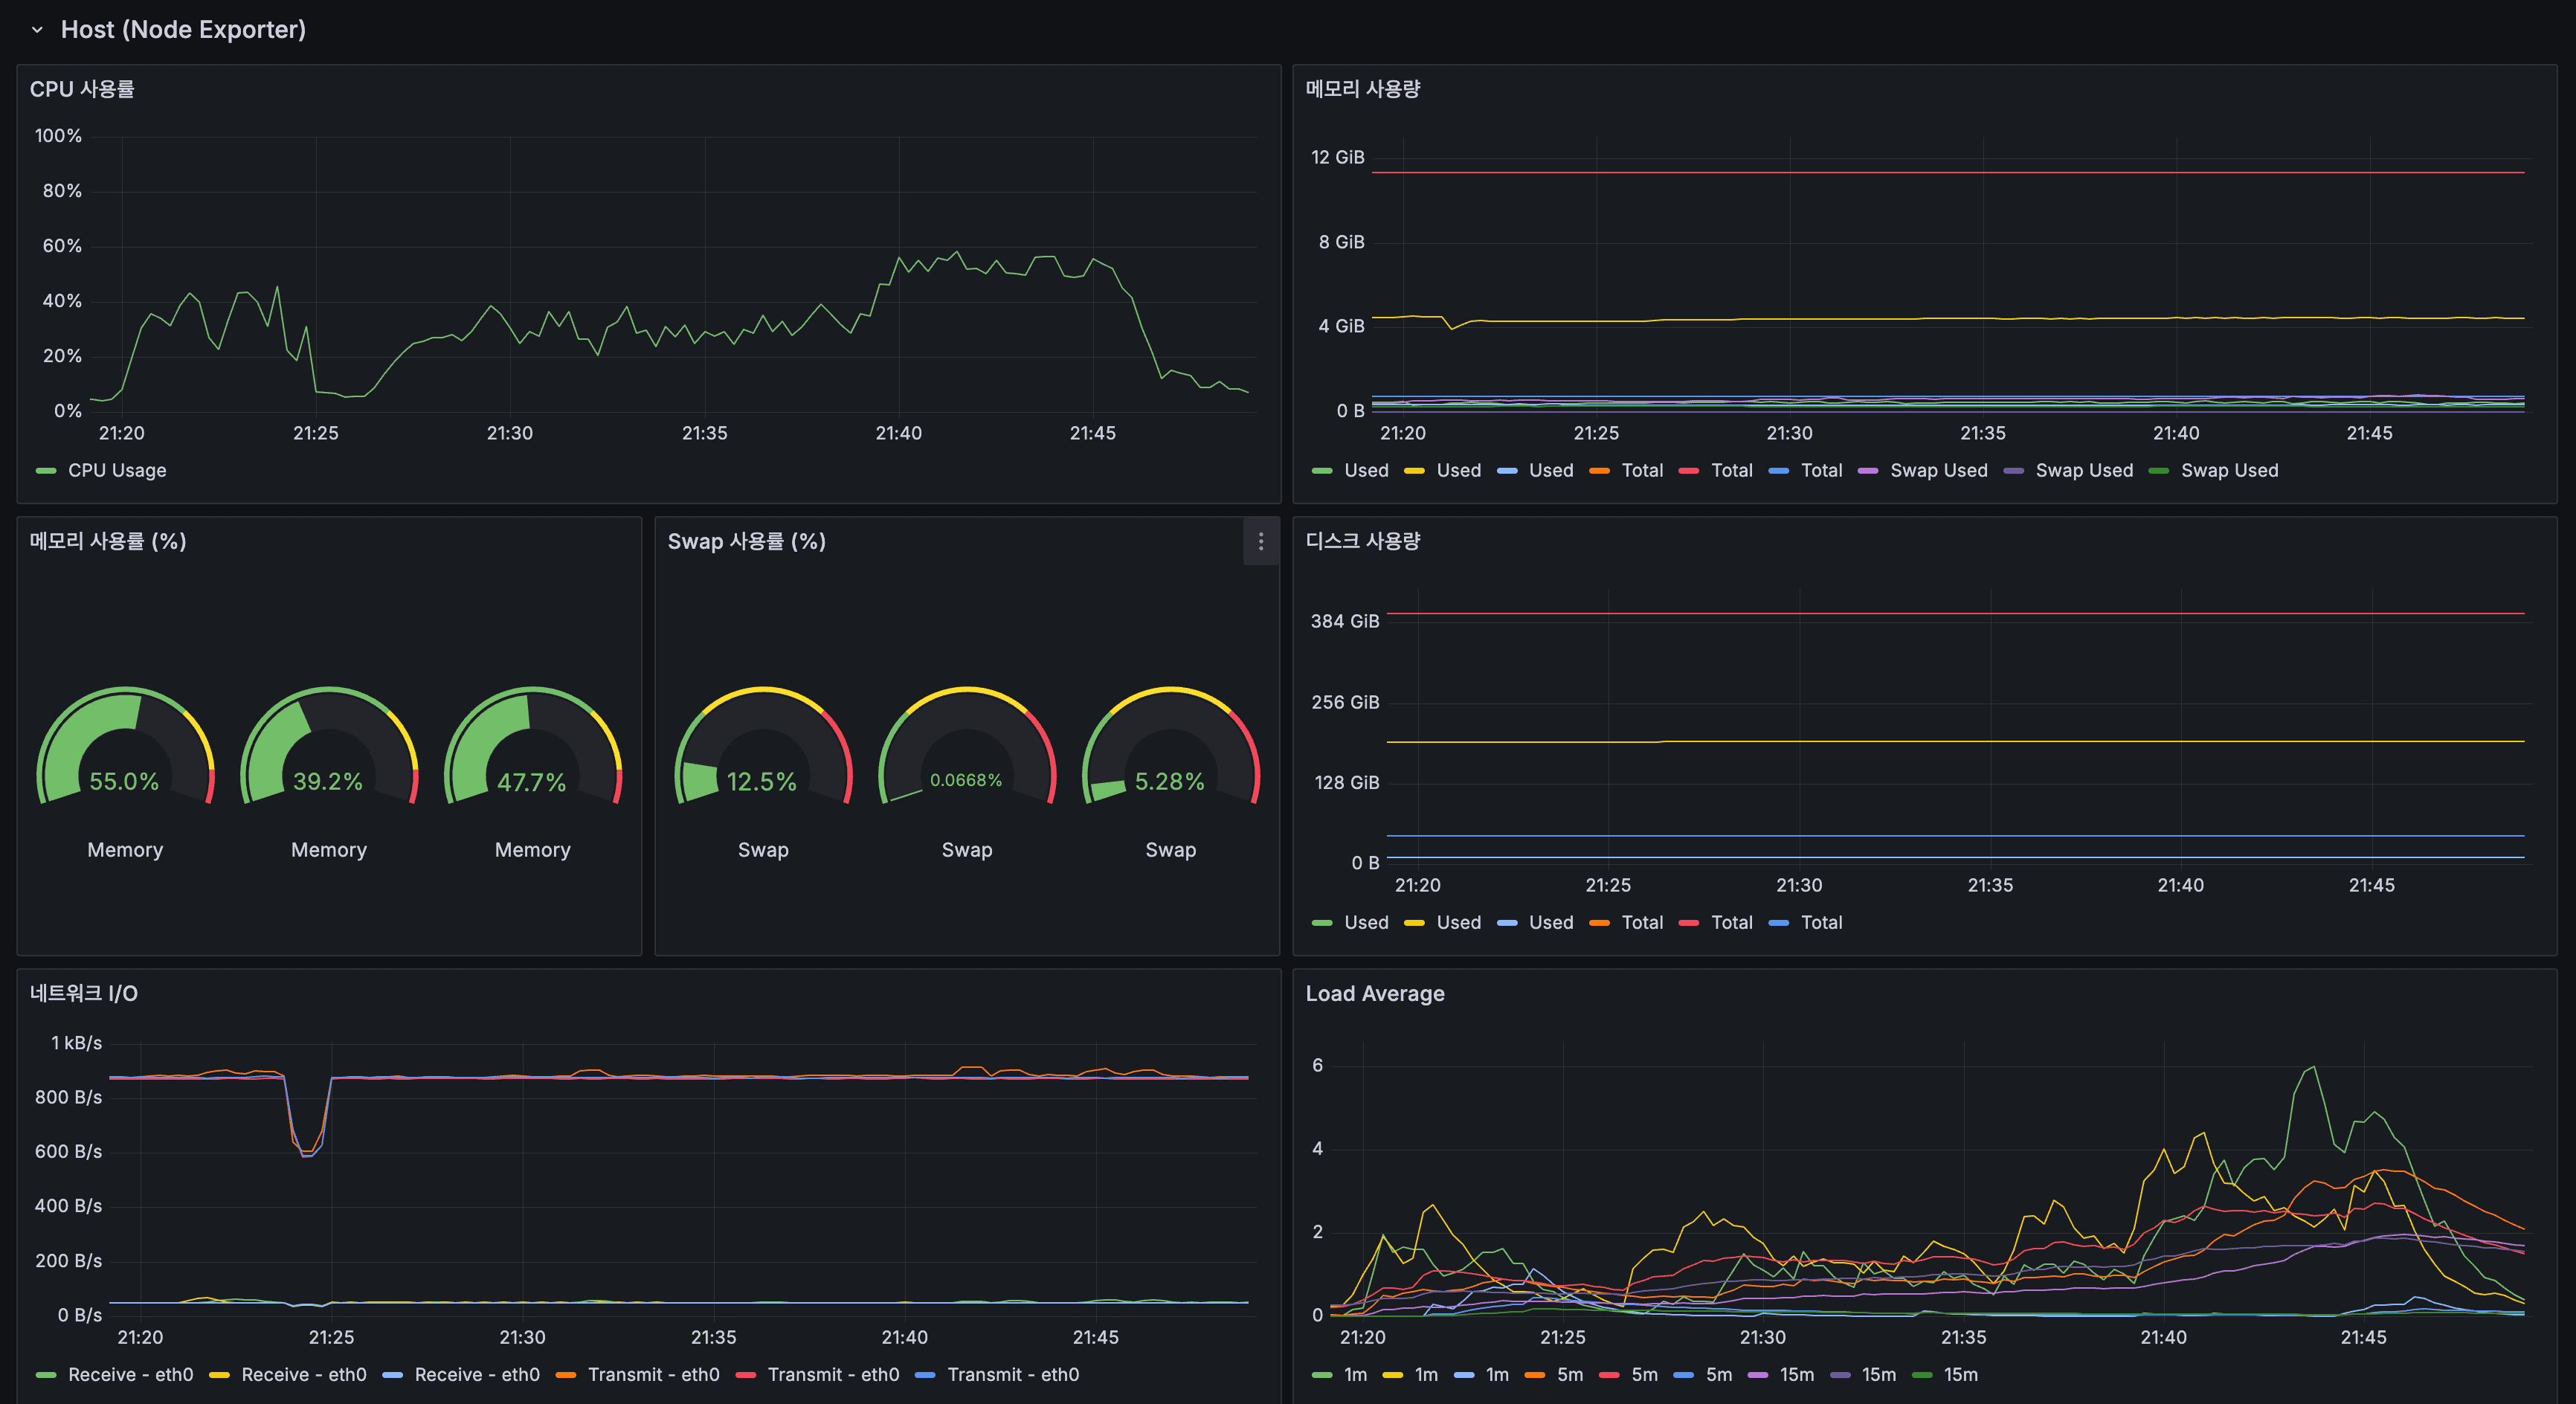The height and width of the screenshot is (1404, 2576).
Task: Open the CPU 사용률 panel title menu
Action: (82, 89)
